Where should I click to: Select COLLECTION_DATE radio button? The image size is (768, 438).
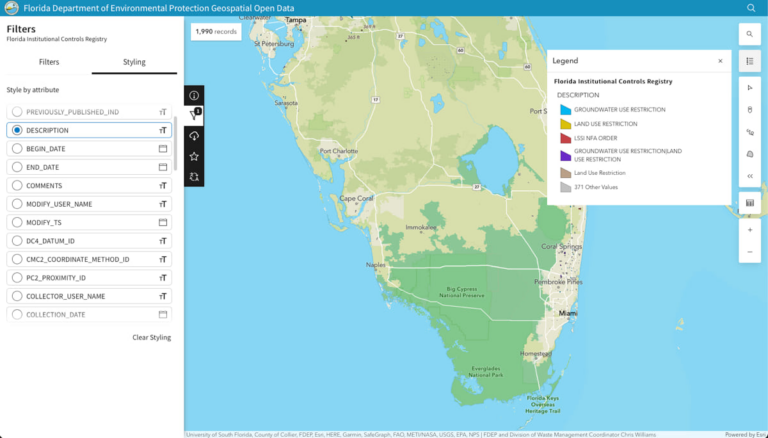pyautogui.click(x=17, y=315)
